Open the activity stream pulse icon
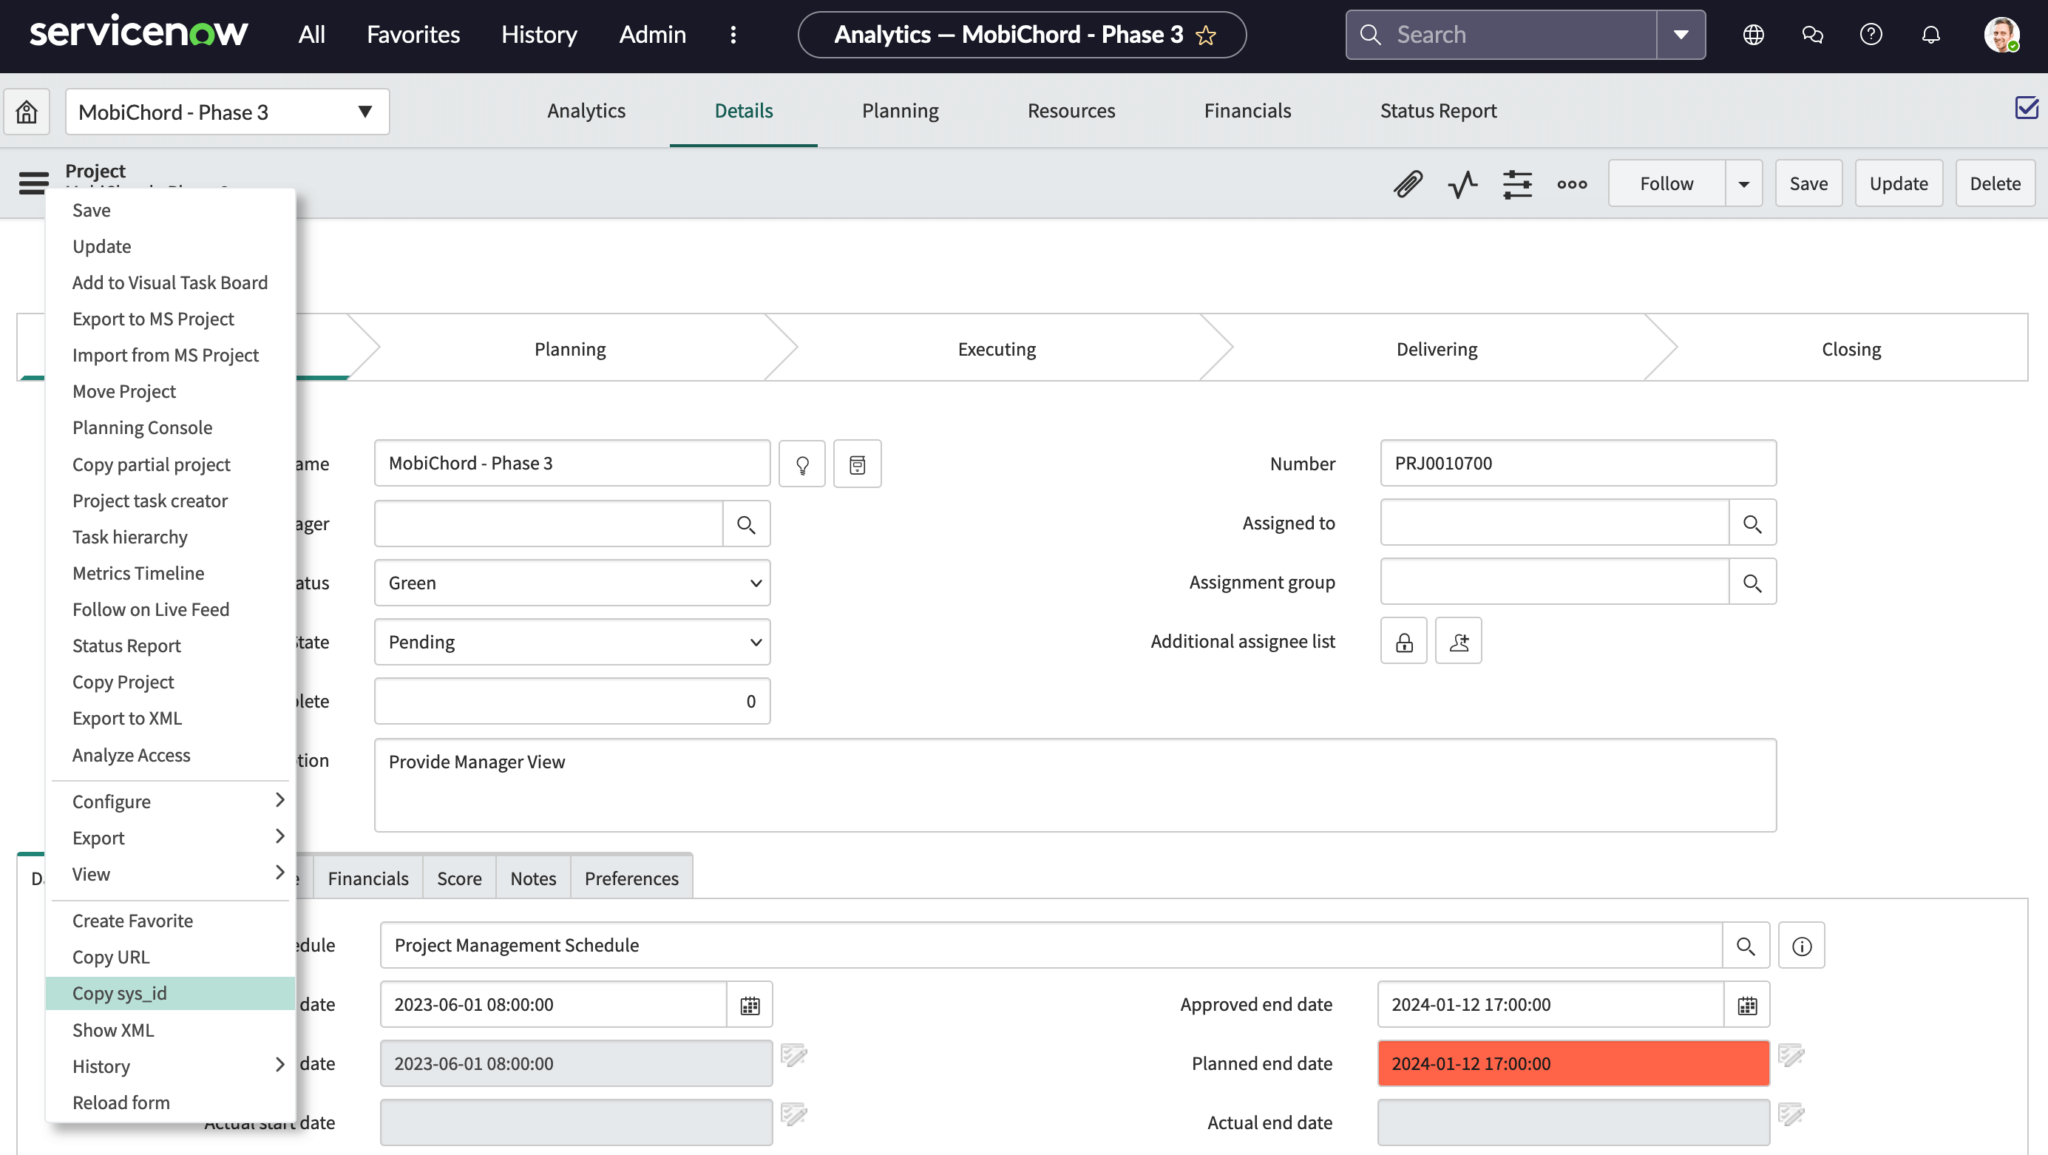 coord(1463,184)
